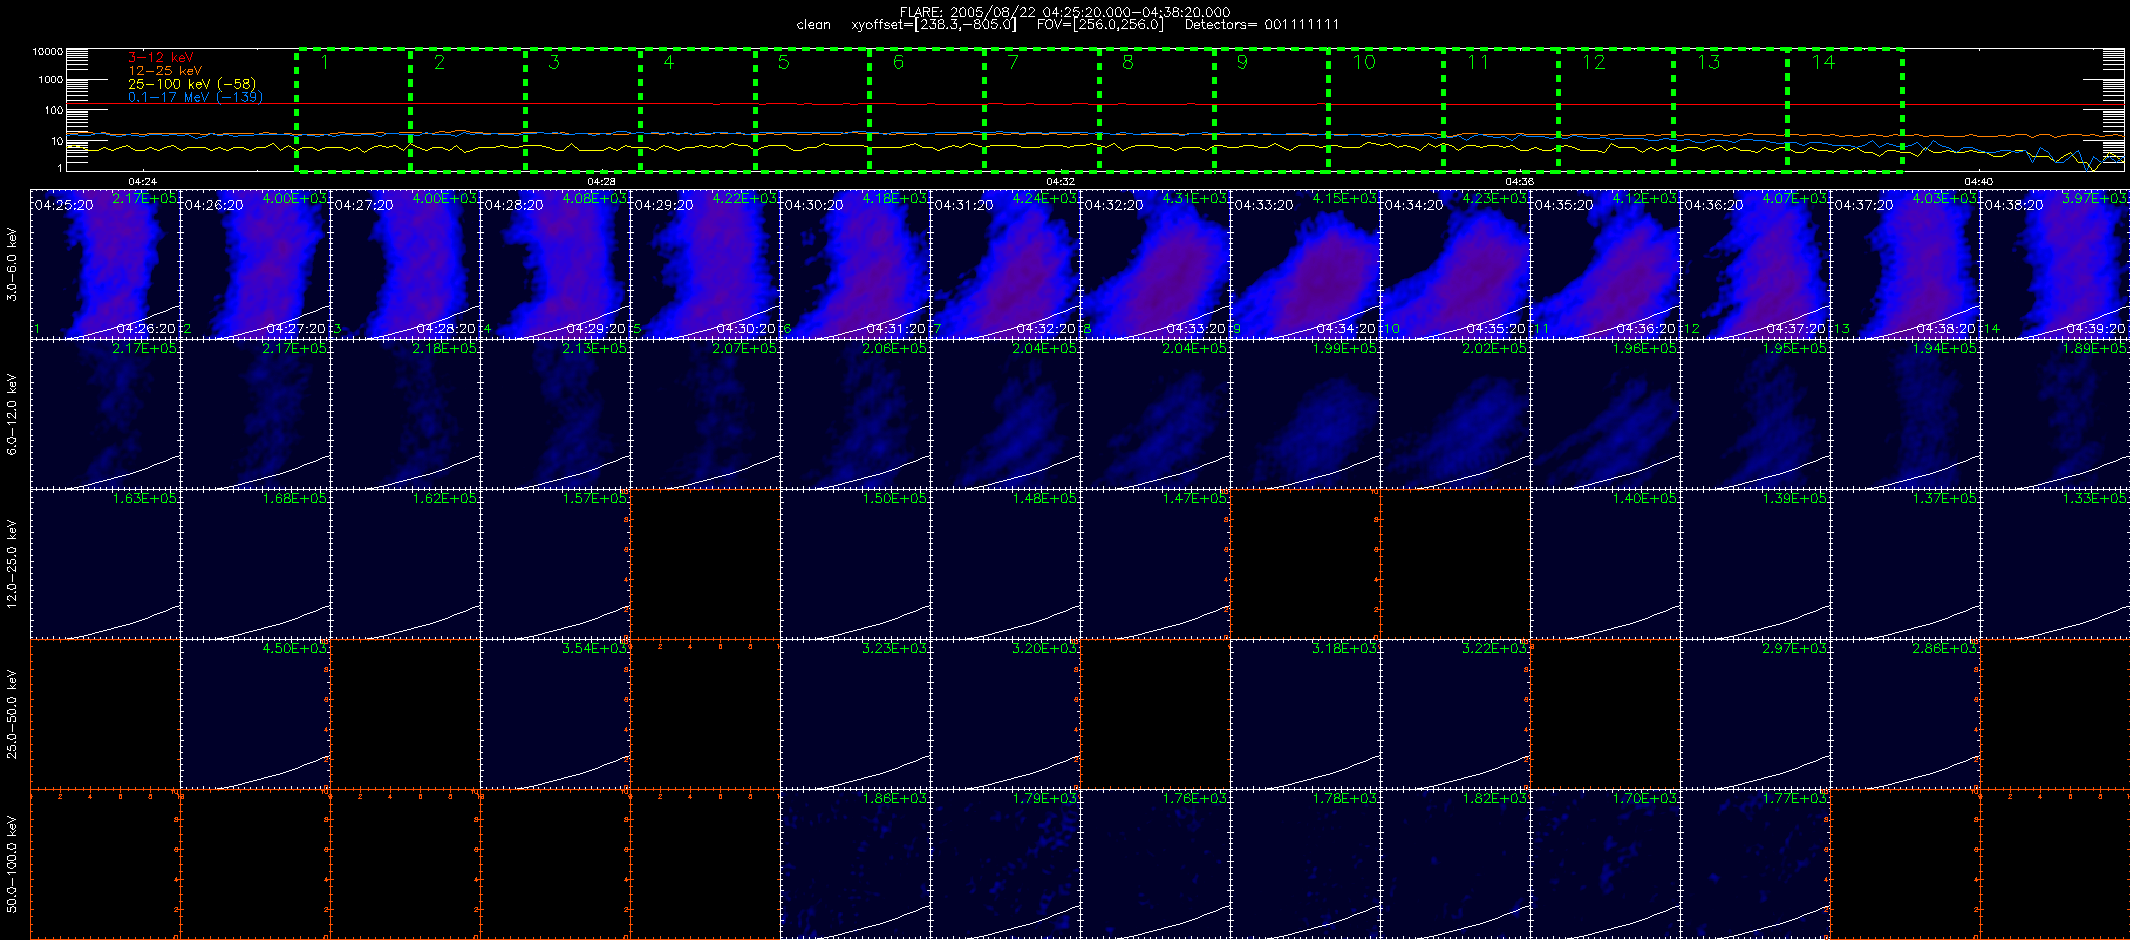Click the '04:36' time axis label

[x=1519, y=182]
